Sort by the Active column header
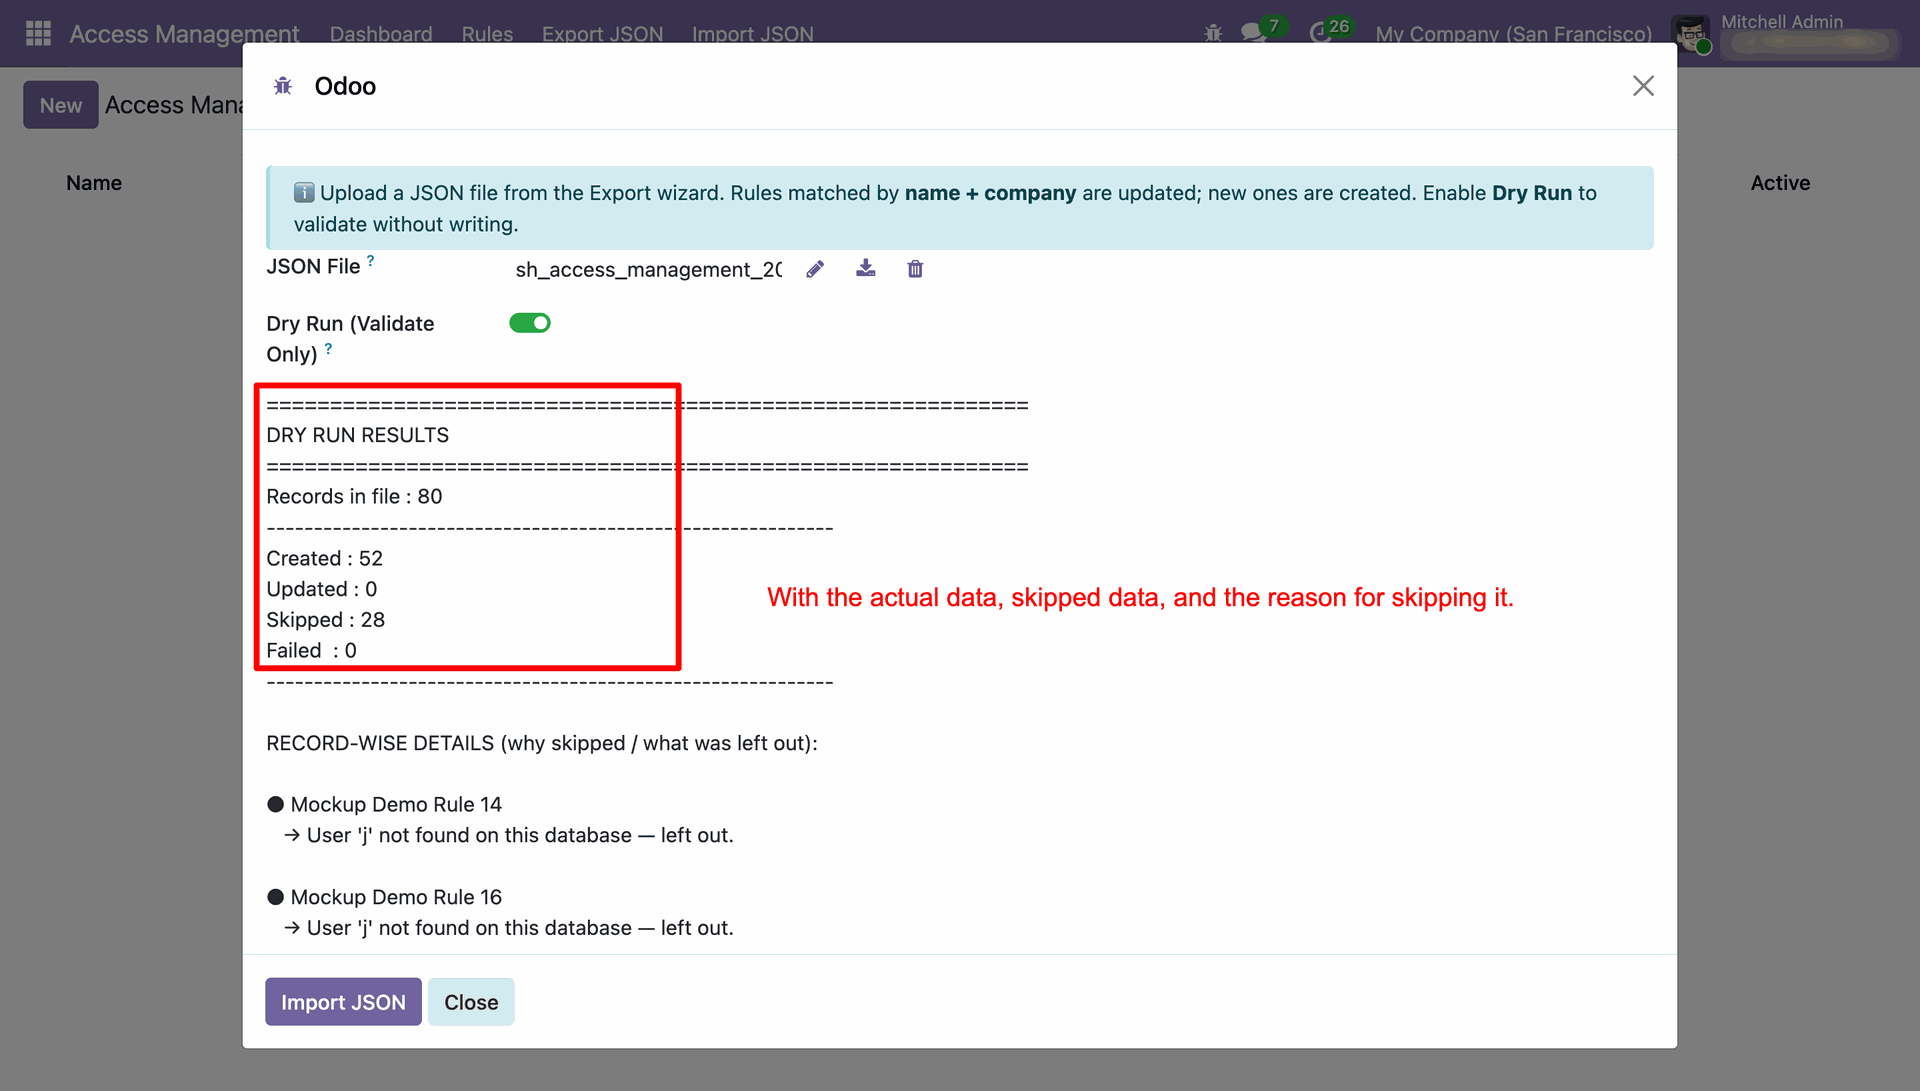1920x1091 pixels. [x=1780, y=183]
